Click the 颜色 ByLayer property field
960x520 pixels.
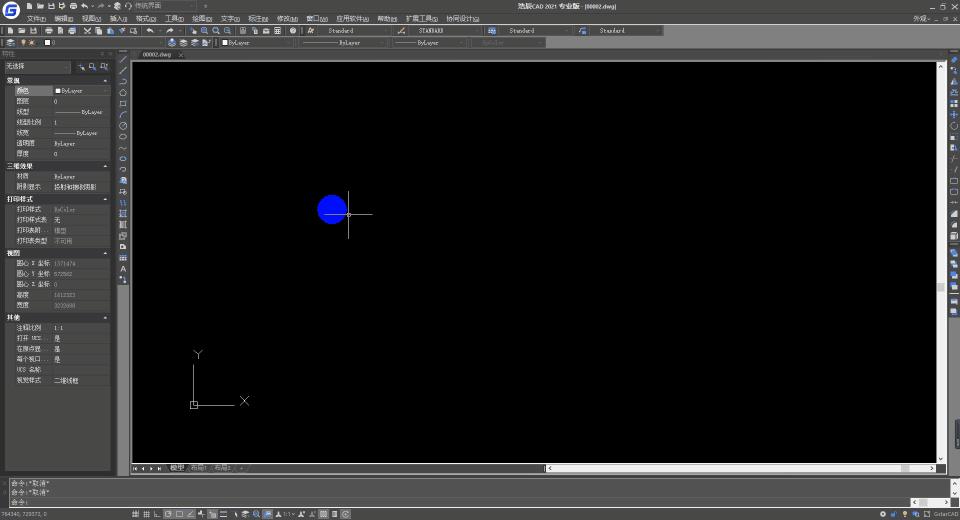pos(78,91)
